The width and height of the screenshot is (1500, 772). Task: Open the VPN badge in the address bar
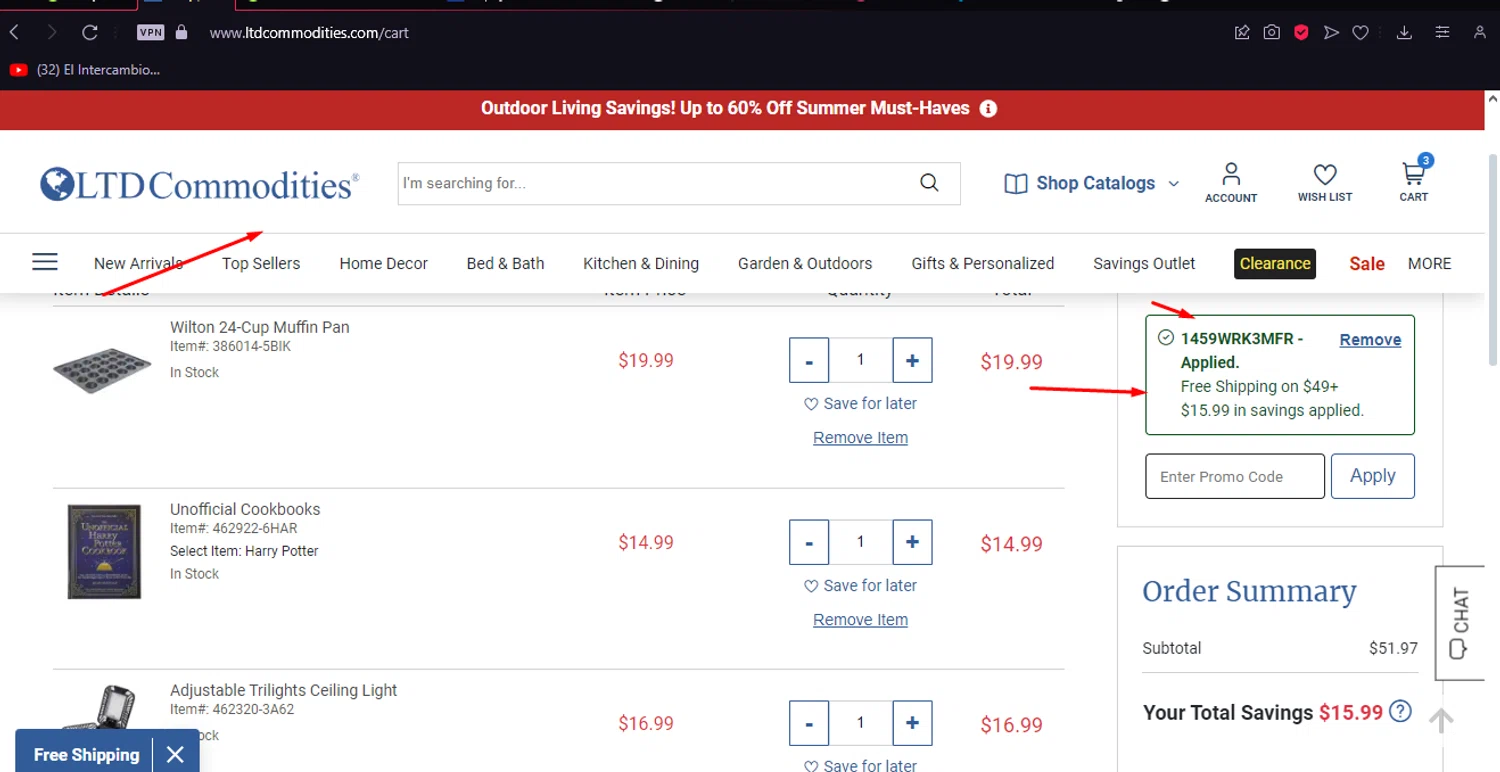coord(150,32)
